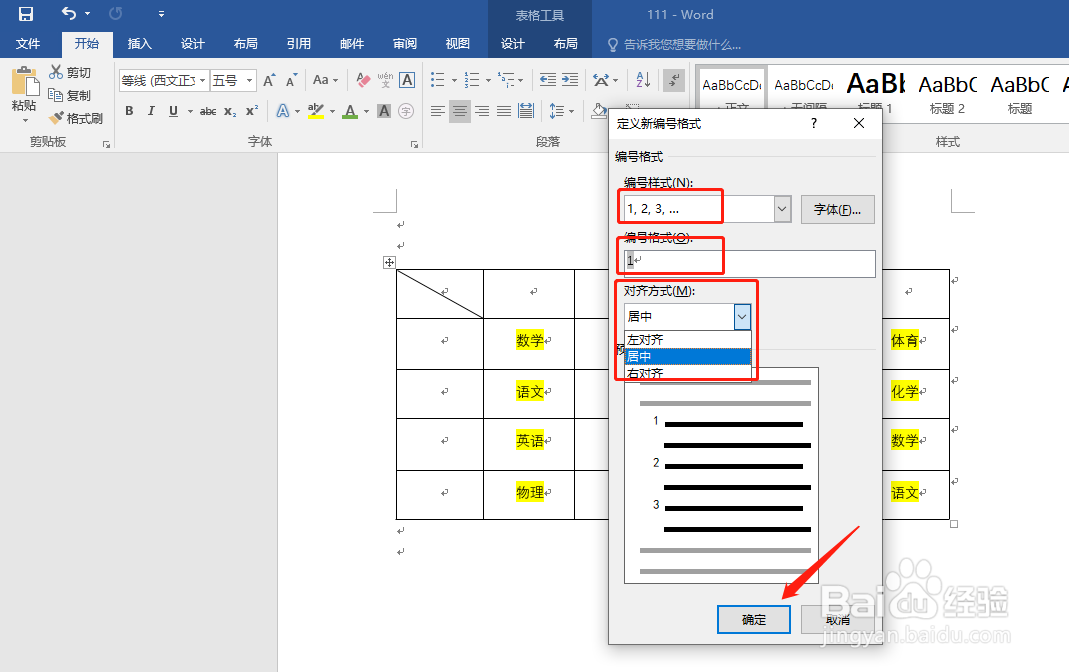Viewport: 1069px width, 672px height.
Task: Open the Change Case Aa dropdown
Action: pyautogui.click(x=325, y=80)
